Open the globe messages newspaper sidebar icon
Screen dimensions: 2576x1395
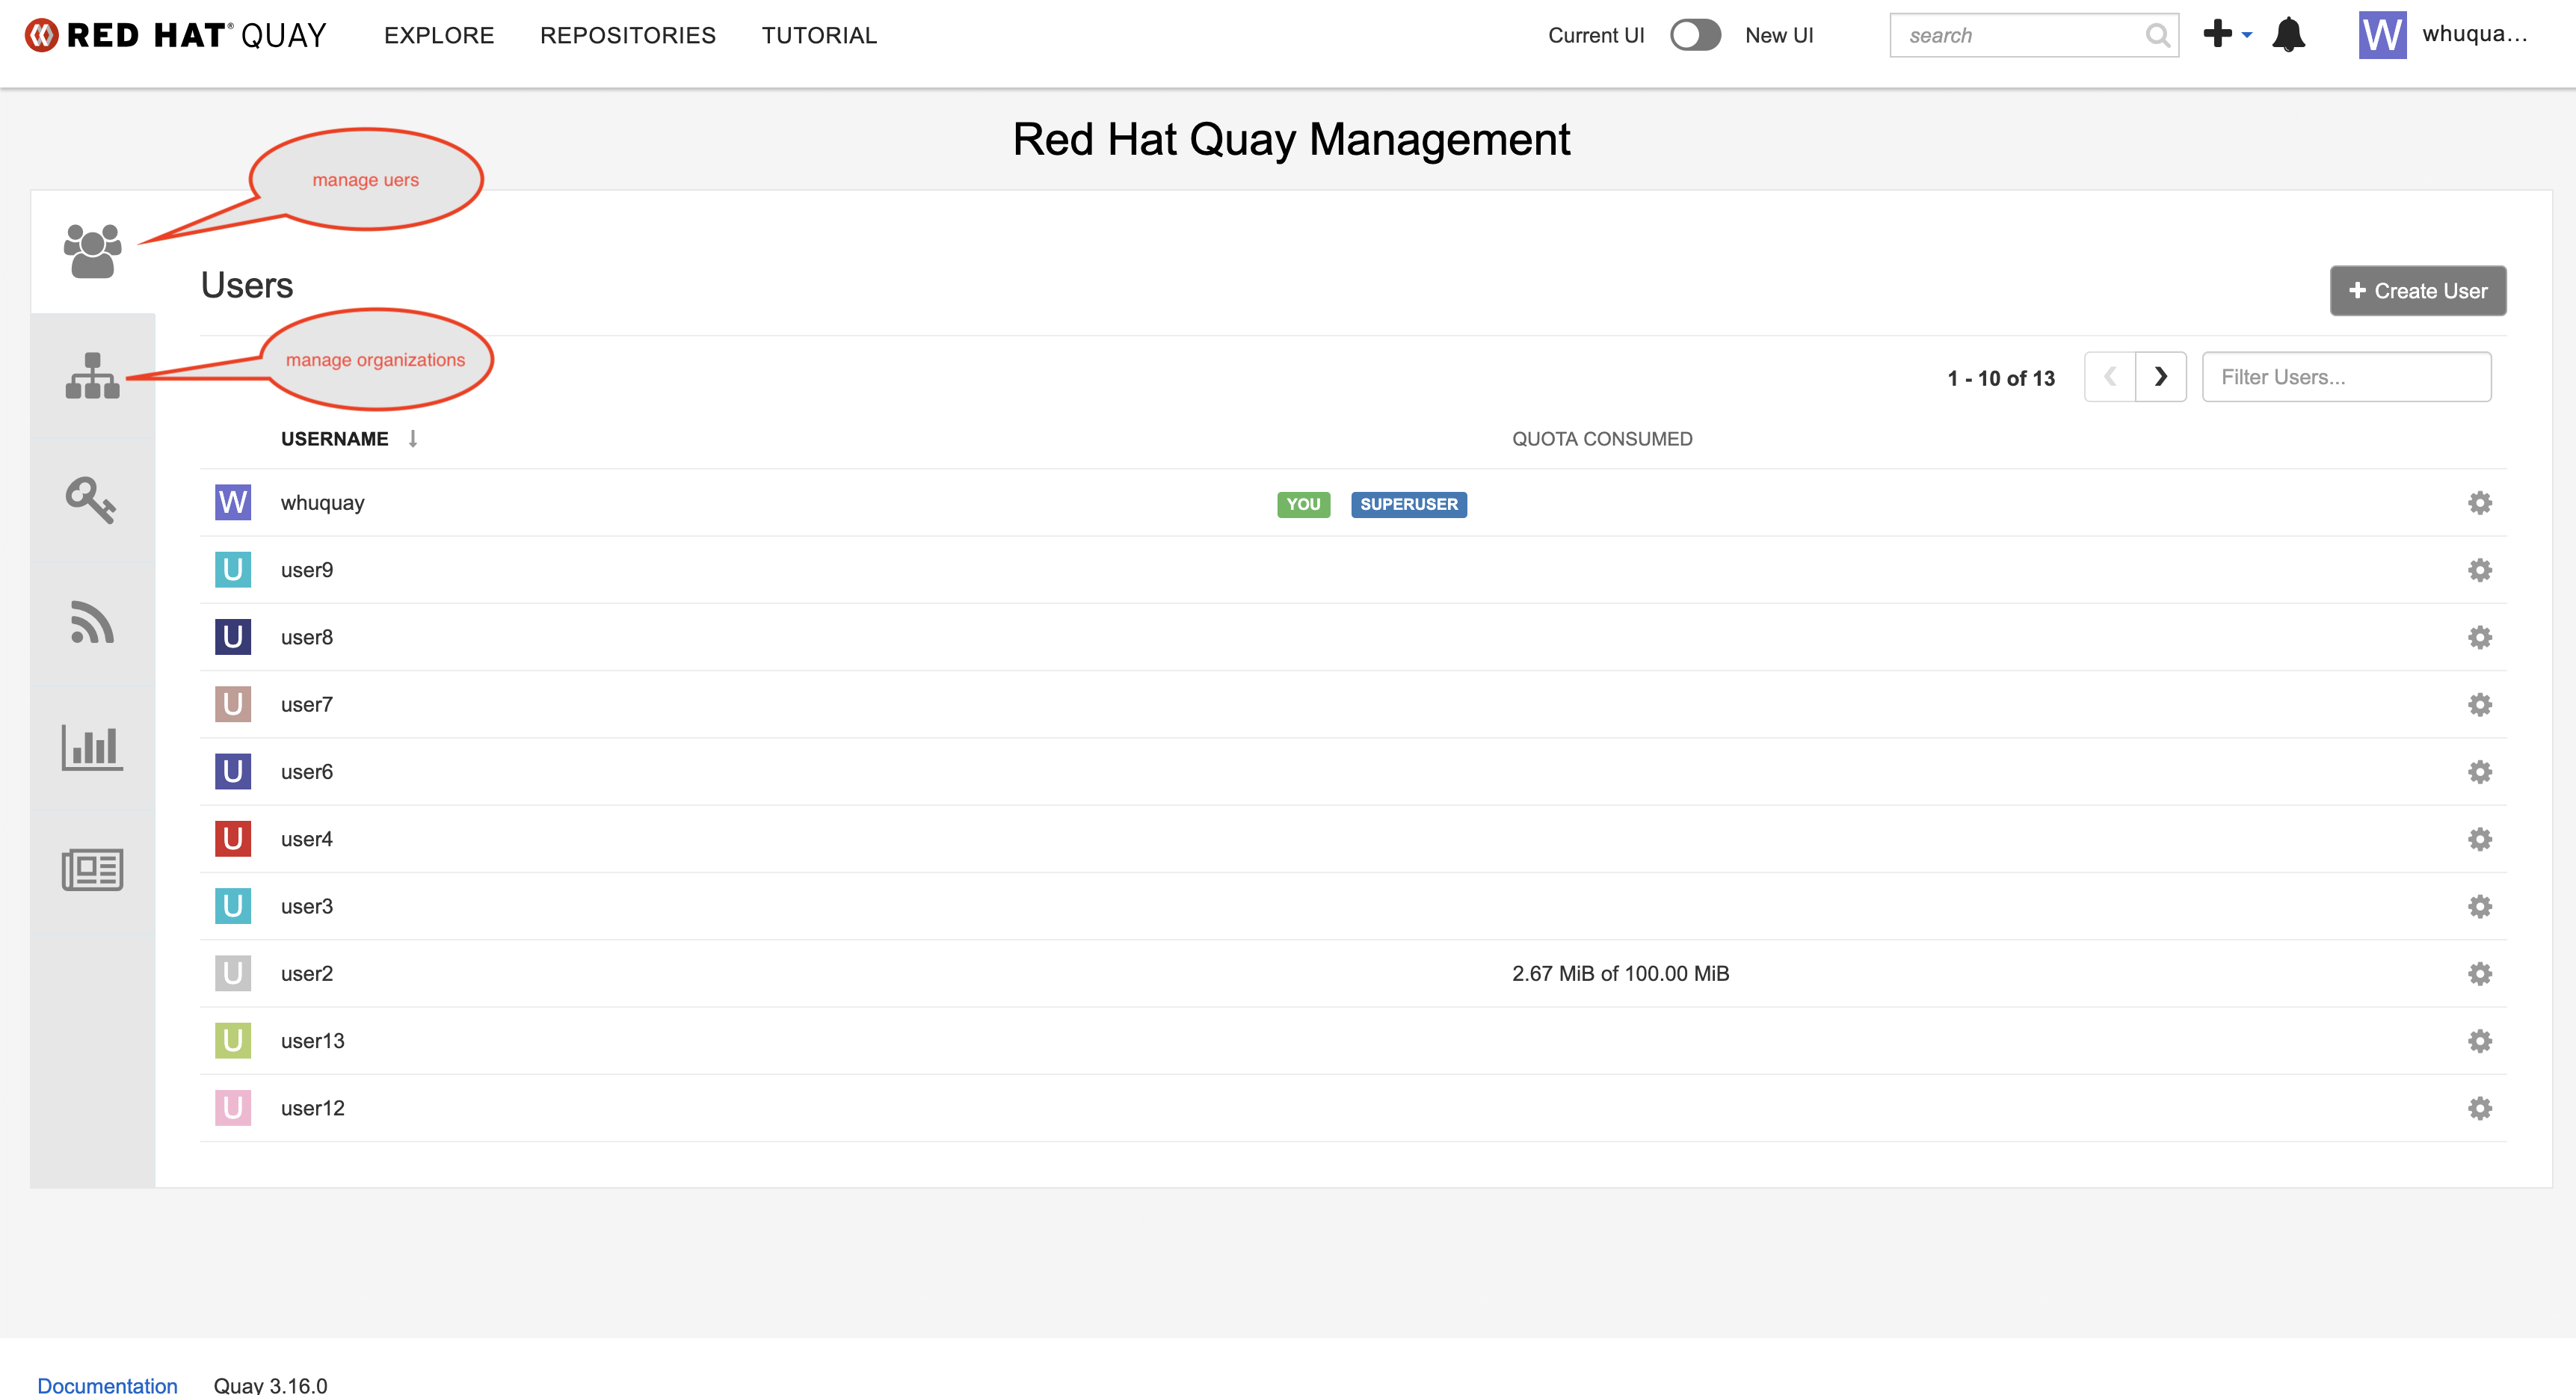(x=92, y=870)
